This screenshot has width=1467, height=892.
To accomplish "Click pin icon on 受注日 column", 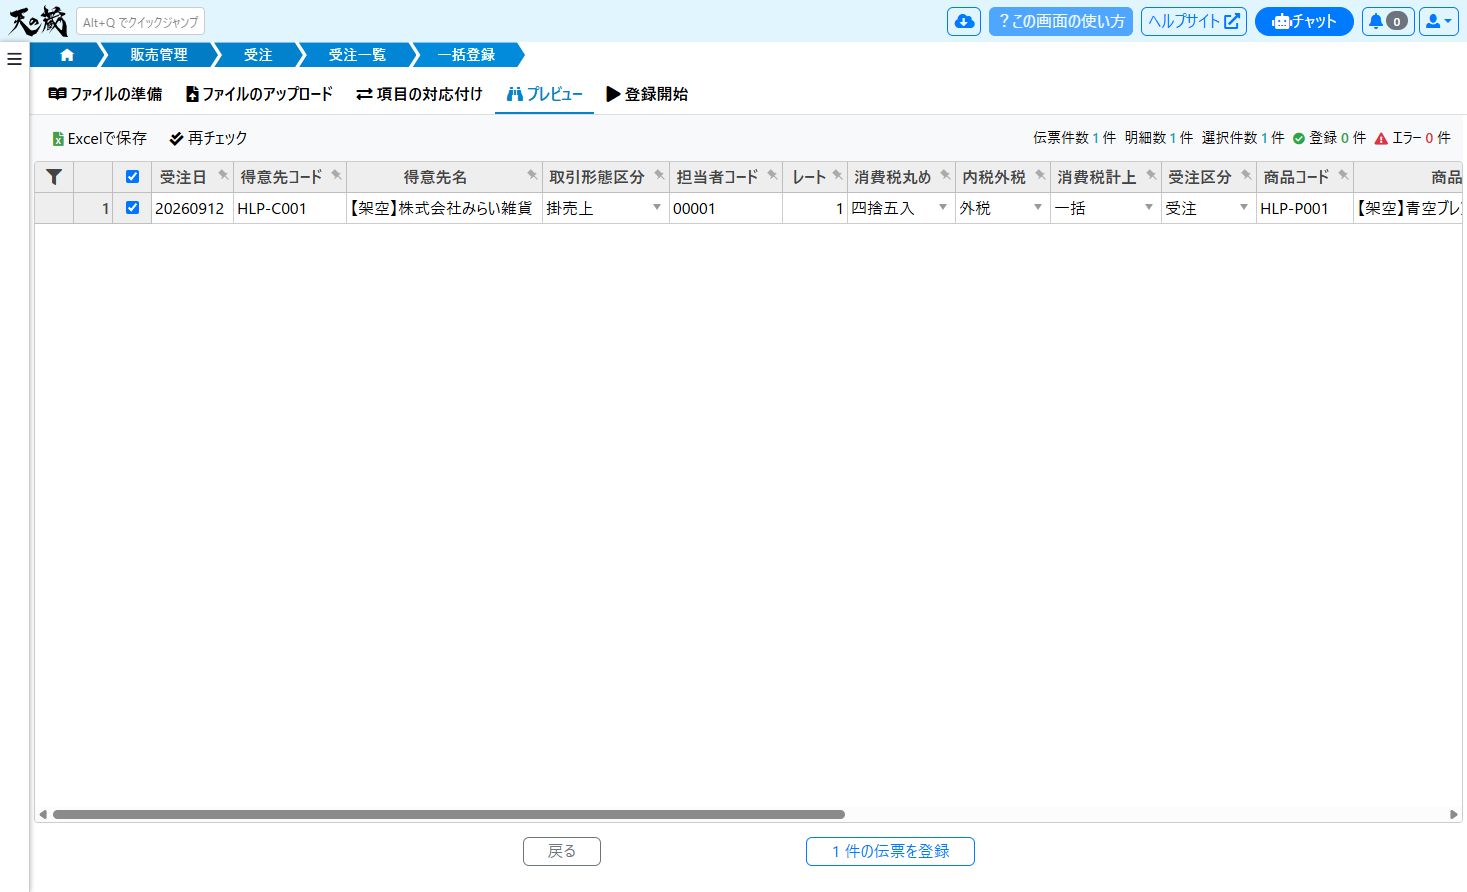I will [x=223, y=175].
